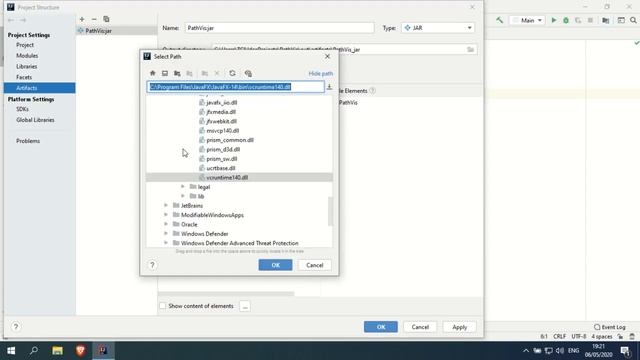The image size is (640, 360).
Task: Refresh the file tree in Select Path
Action: click(x=232, y=73)
